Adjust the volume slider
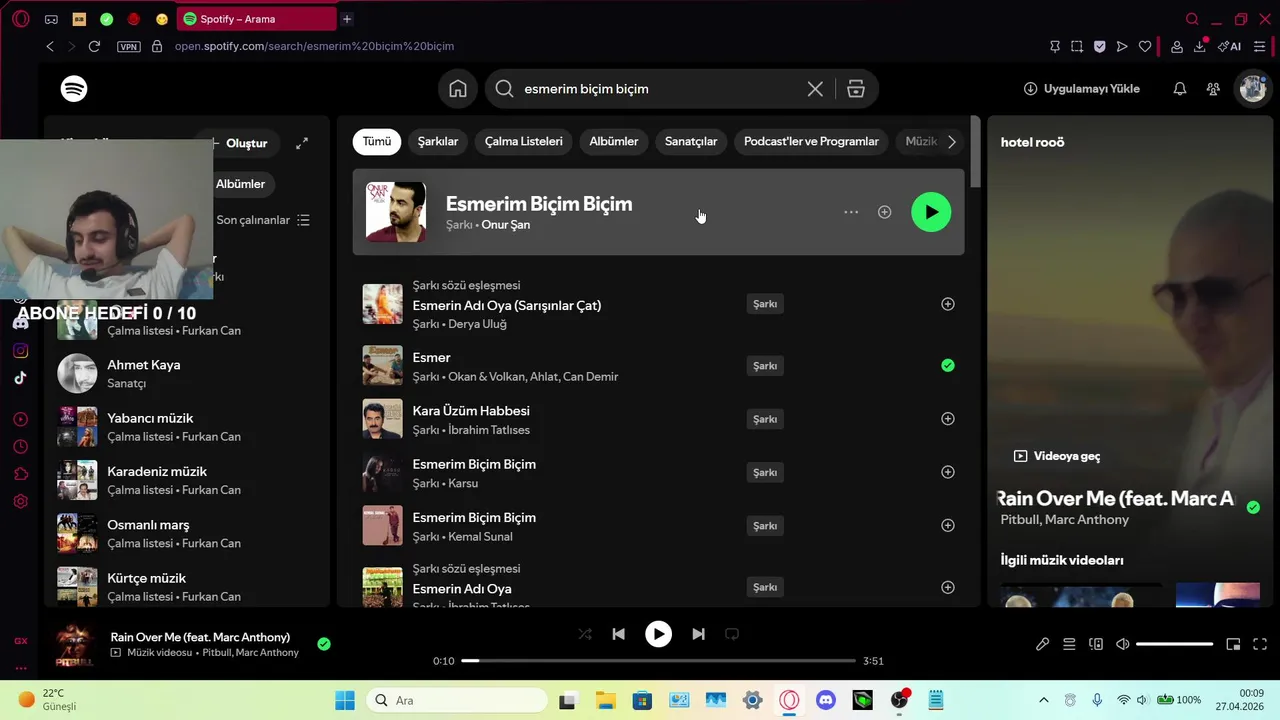The width and height of the screenshot is (1280, 720). click(1175, 644)
